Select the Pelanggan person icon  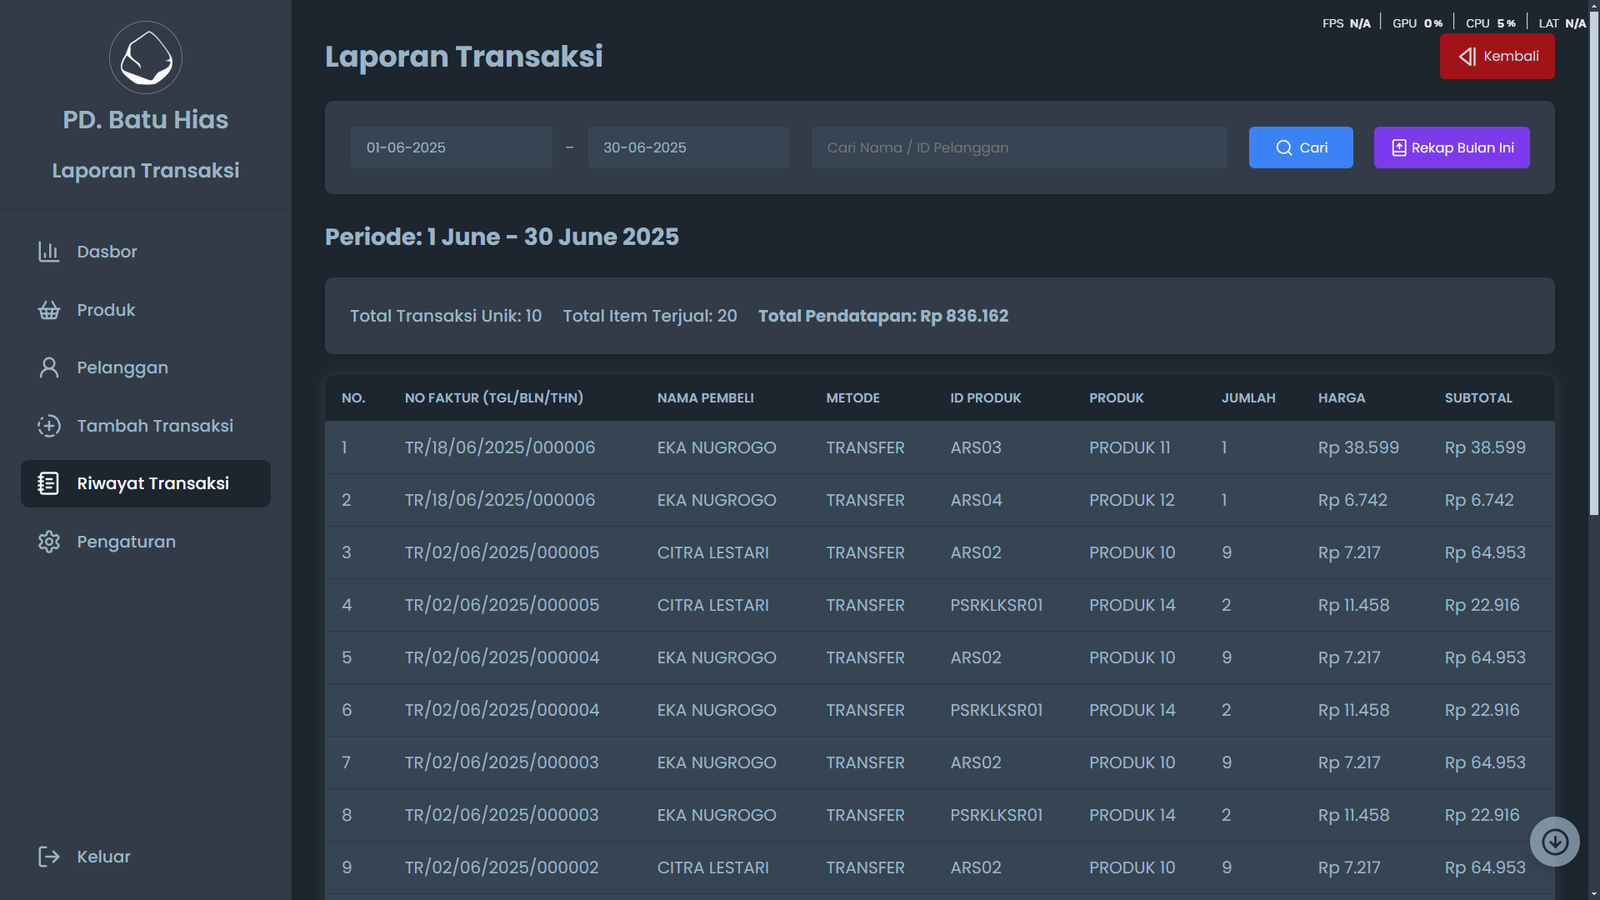click(x=49, y=368)
